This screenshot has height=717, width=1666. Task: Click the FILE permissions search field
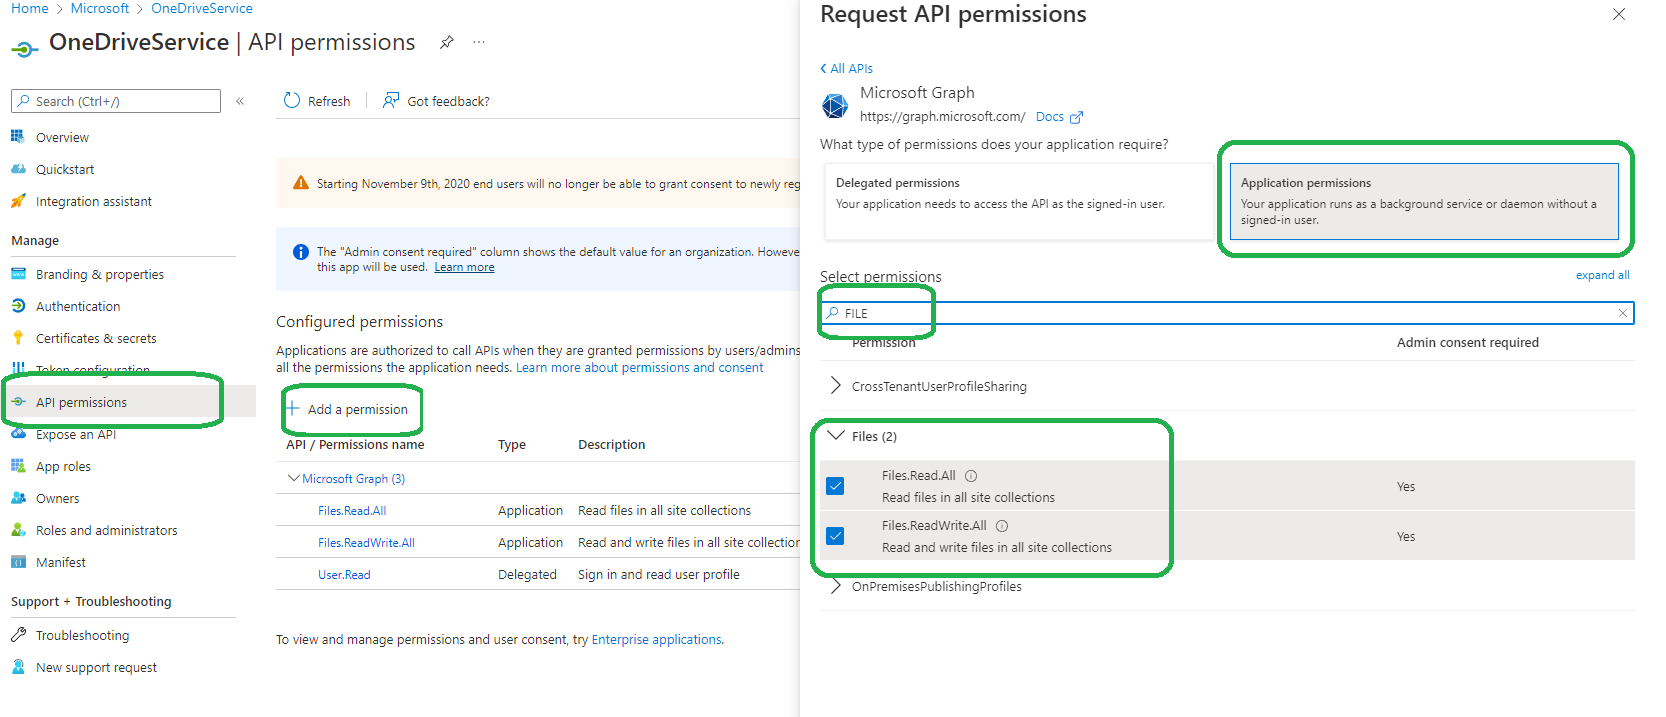[x=1227, y=313]
